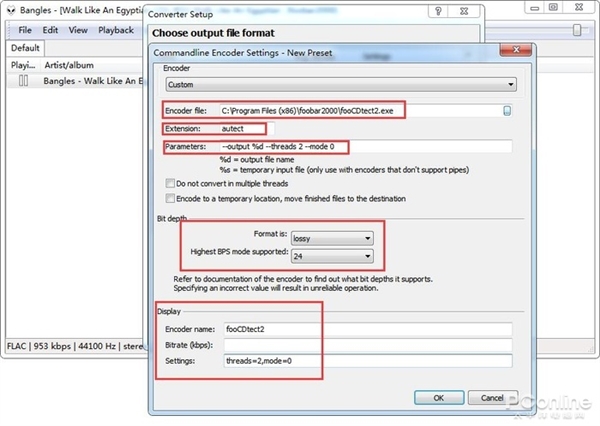Click the browse icon beside Encoder file
The height and width of the screenshot is (426, 600).
click(507, 110)
